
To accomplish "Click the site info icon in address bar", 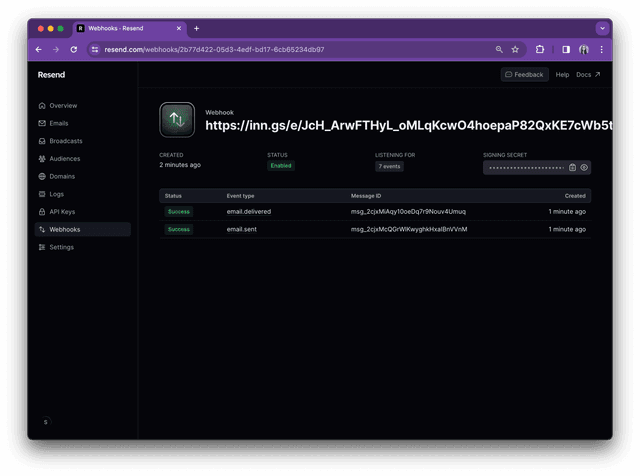I will pyautogui.click(x=95, y=49).
